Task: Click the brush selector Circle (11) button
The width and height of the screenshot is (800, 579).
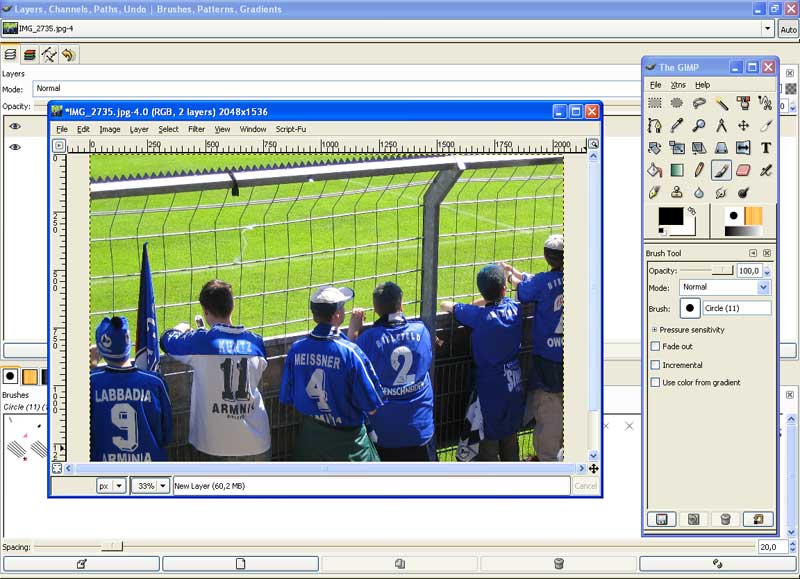Action: (x=690, y=308)
